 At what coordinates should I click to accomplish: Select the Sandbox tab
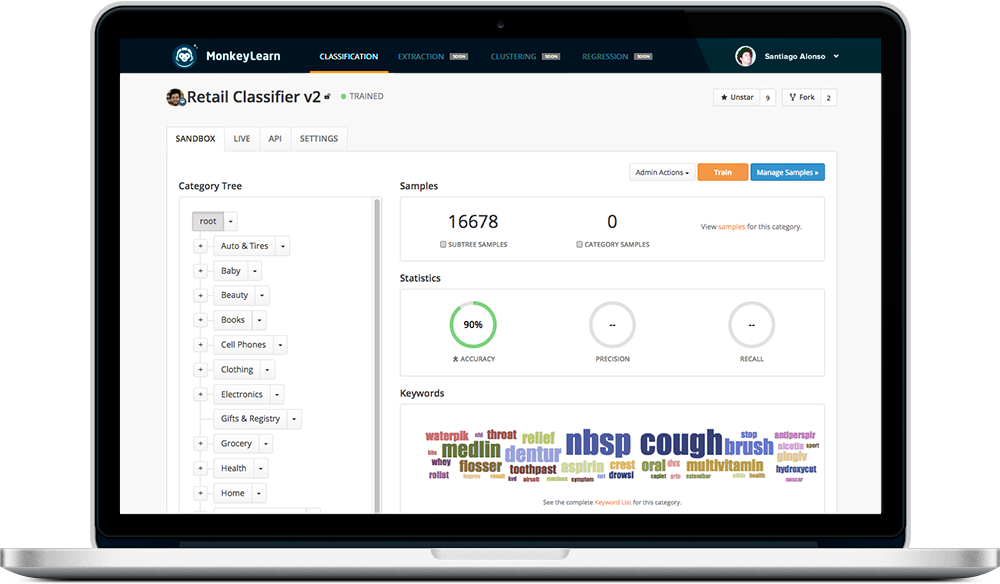[x=195, y=139]
